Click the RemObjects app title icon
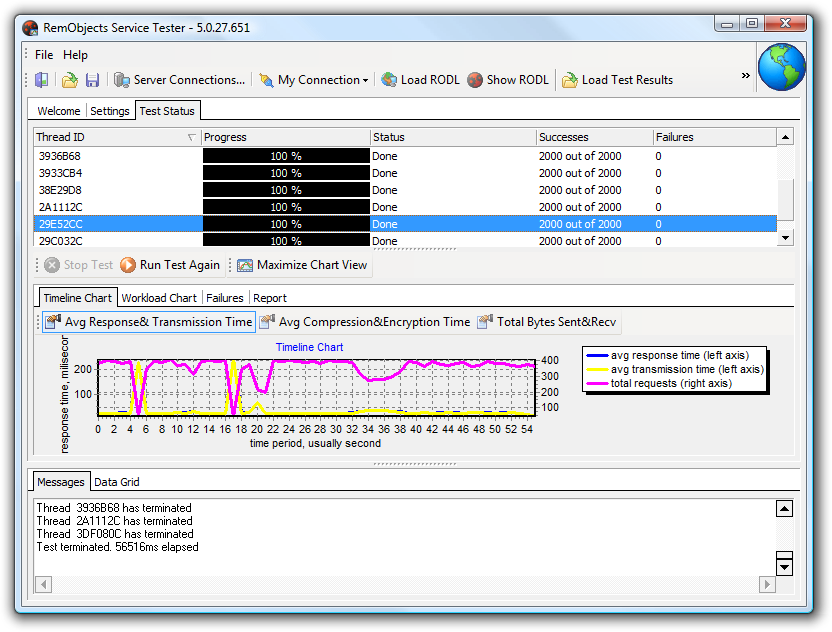Viewport: 832px width, 632px height. pyautogui.click(x=30, y=28)
